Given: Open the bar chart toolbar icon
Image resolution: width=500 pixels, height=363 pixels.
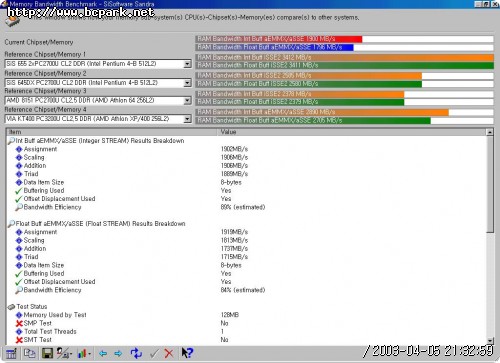Looking at the screenshot, I should click(x=82, y=353).
